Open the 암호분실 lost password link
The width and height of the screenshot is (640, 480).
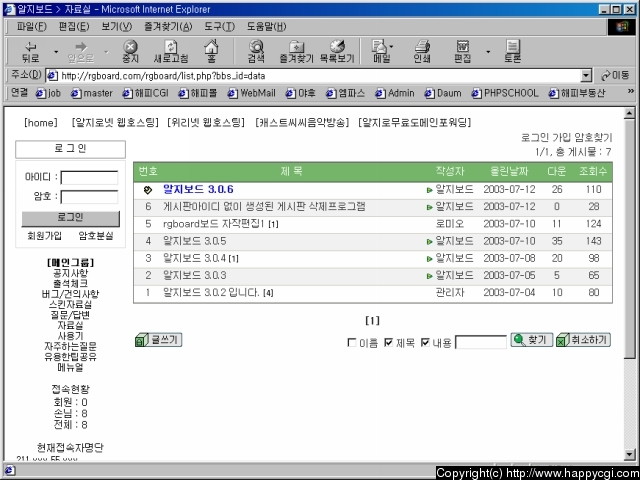coord(96,236)
